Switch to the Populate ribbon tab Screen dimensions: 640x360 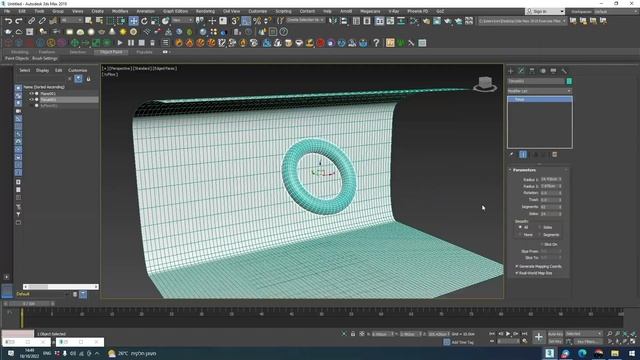click(144, 52)
